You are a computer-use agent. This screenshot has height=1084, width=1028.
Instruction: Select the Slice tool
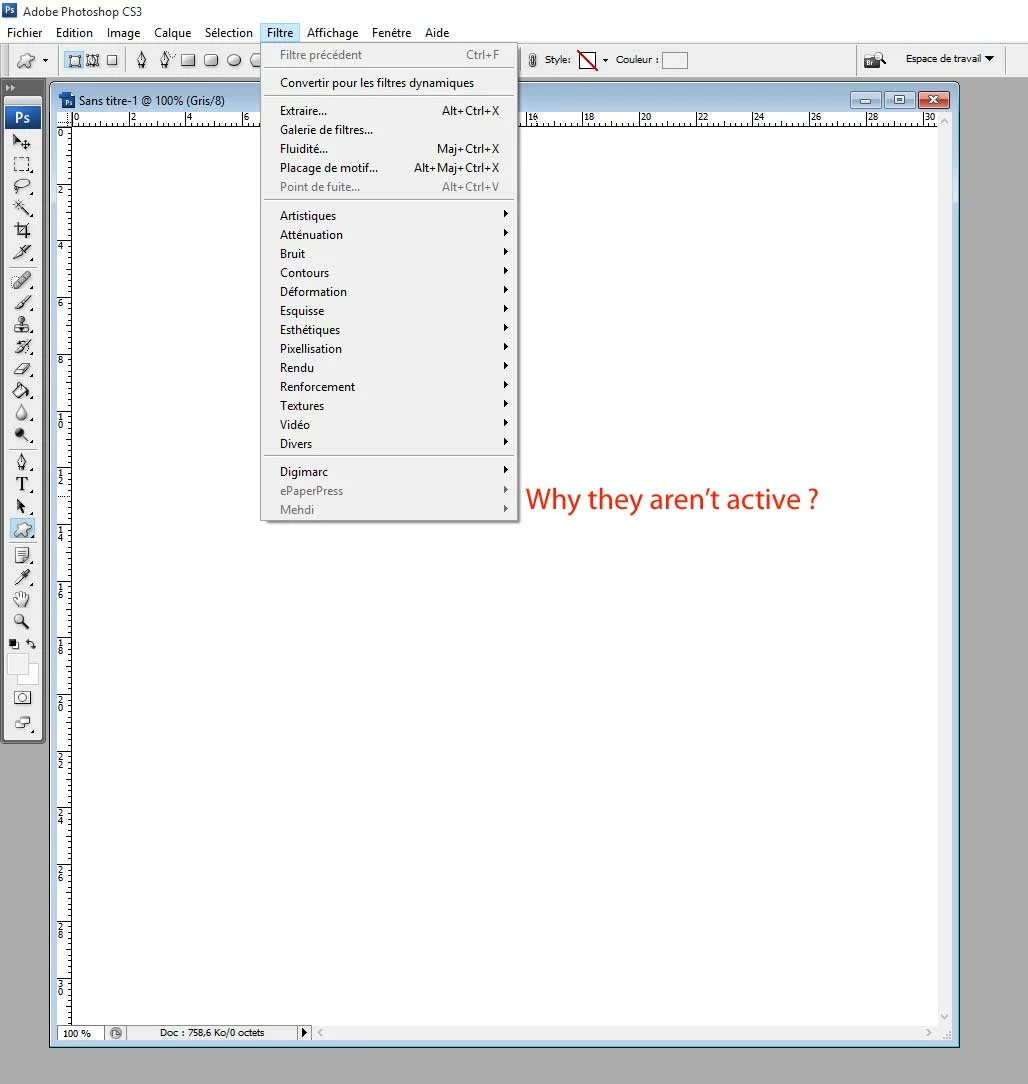22,252
